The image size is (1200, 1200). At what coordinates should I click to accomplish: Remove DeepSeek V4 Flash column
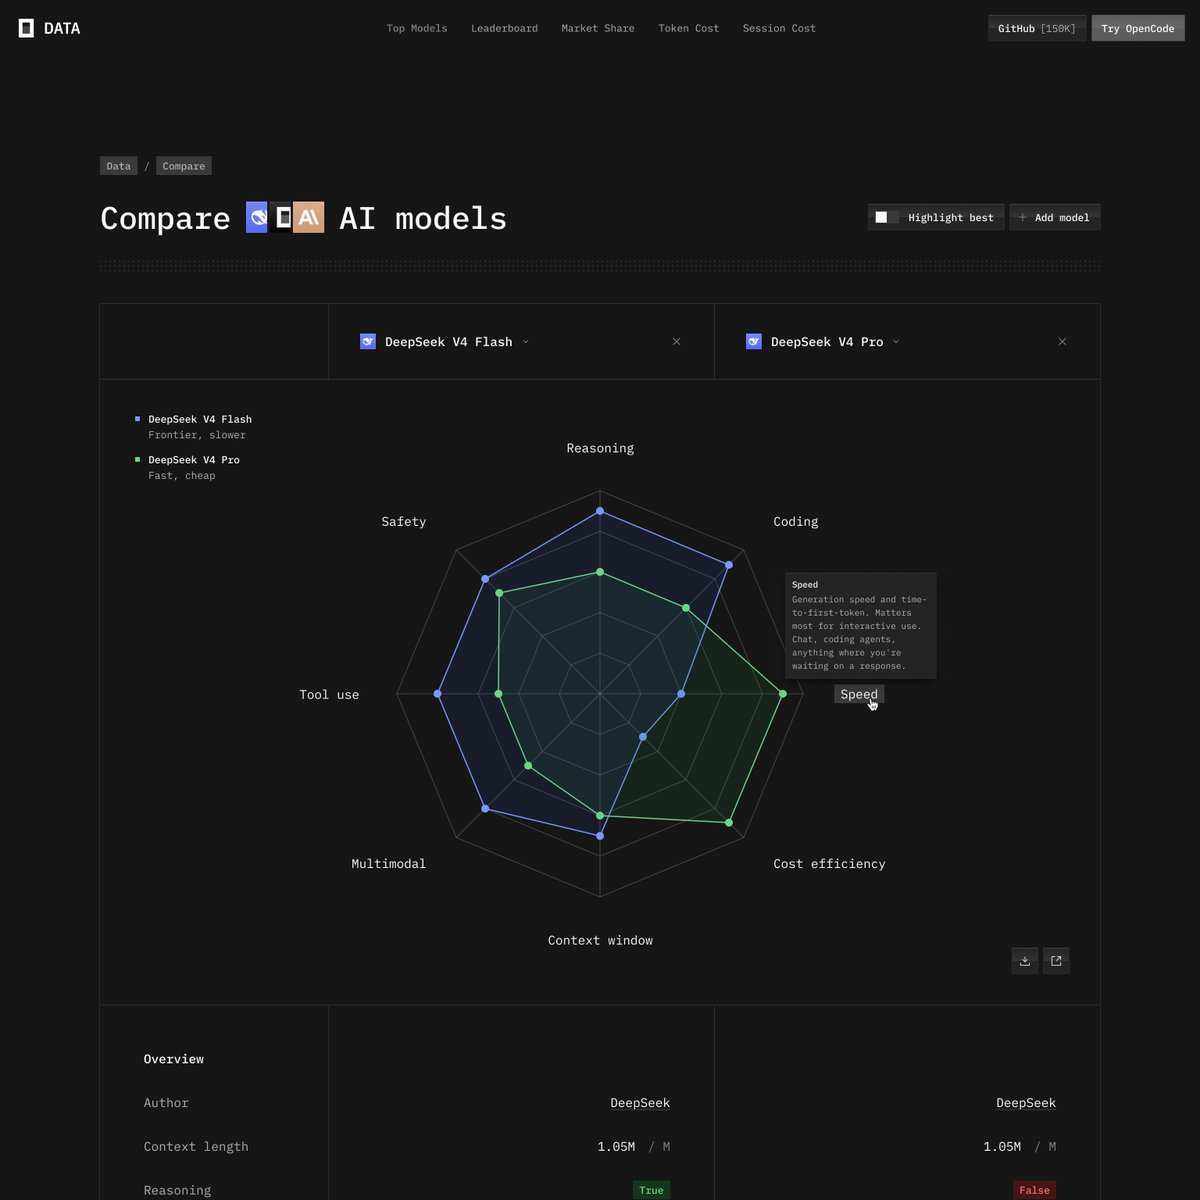pyautogui.click(x=676, y=342)
